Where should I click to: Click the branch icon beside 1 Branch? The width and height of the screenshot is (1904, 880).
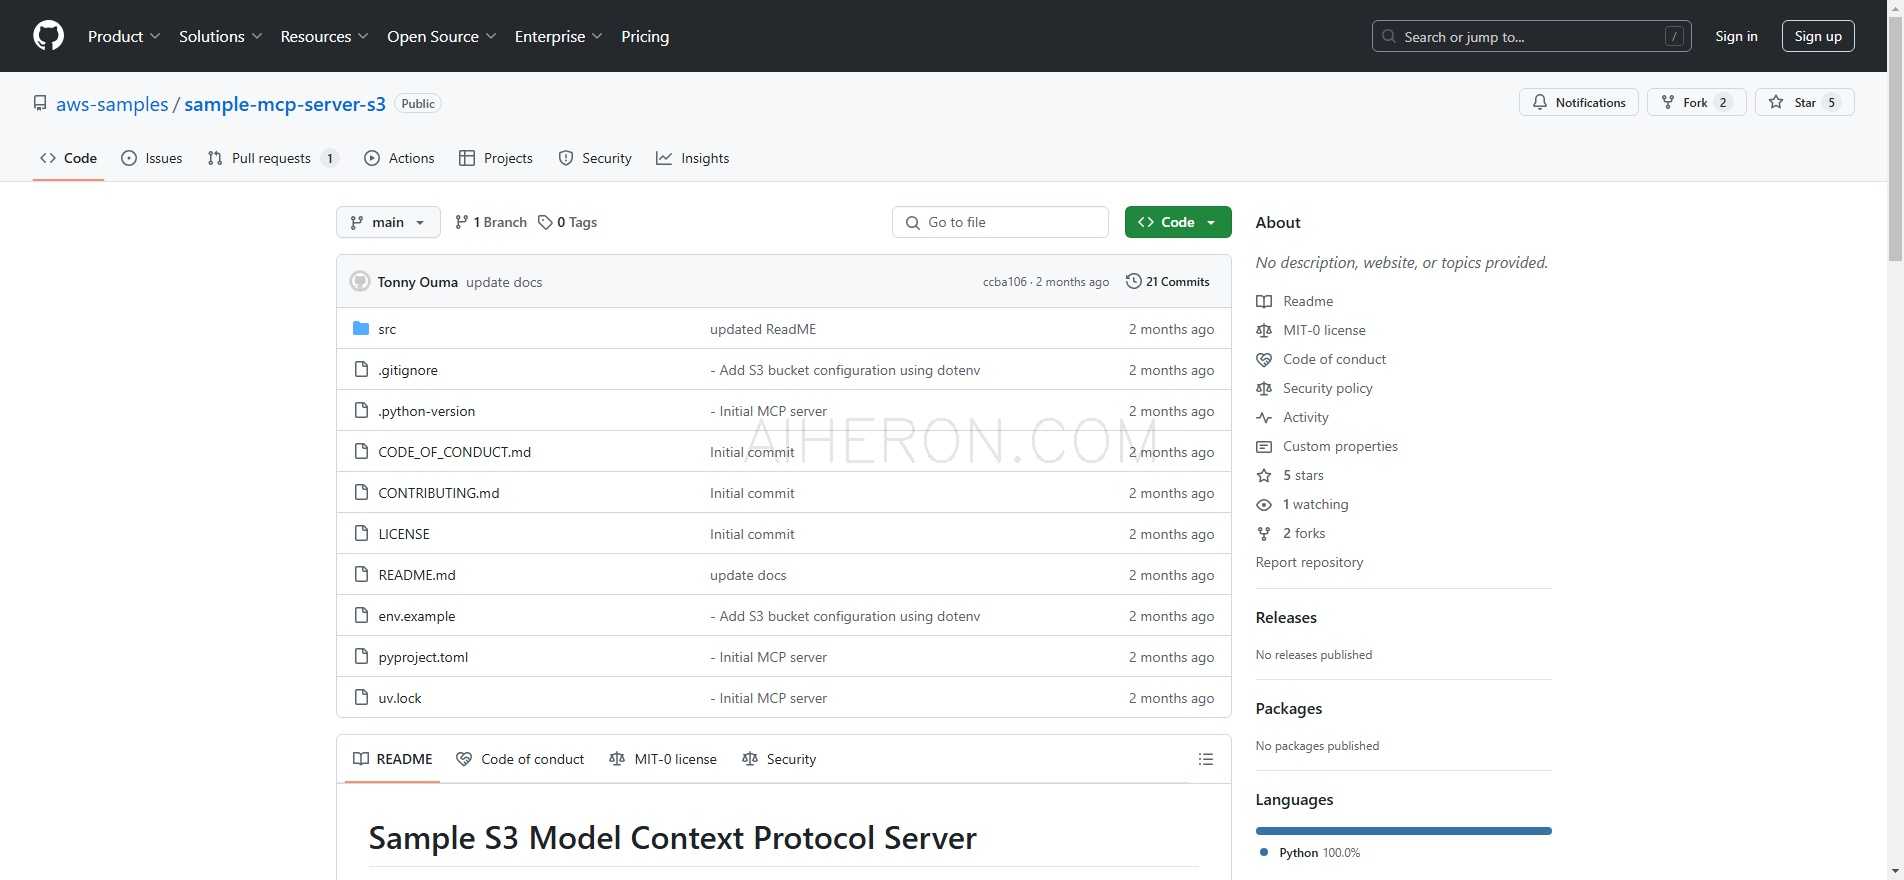click(461, 222)
